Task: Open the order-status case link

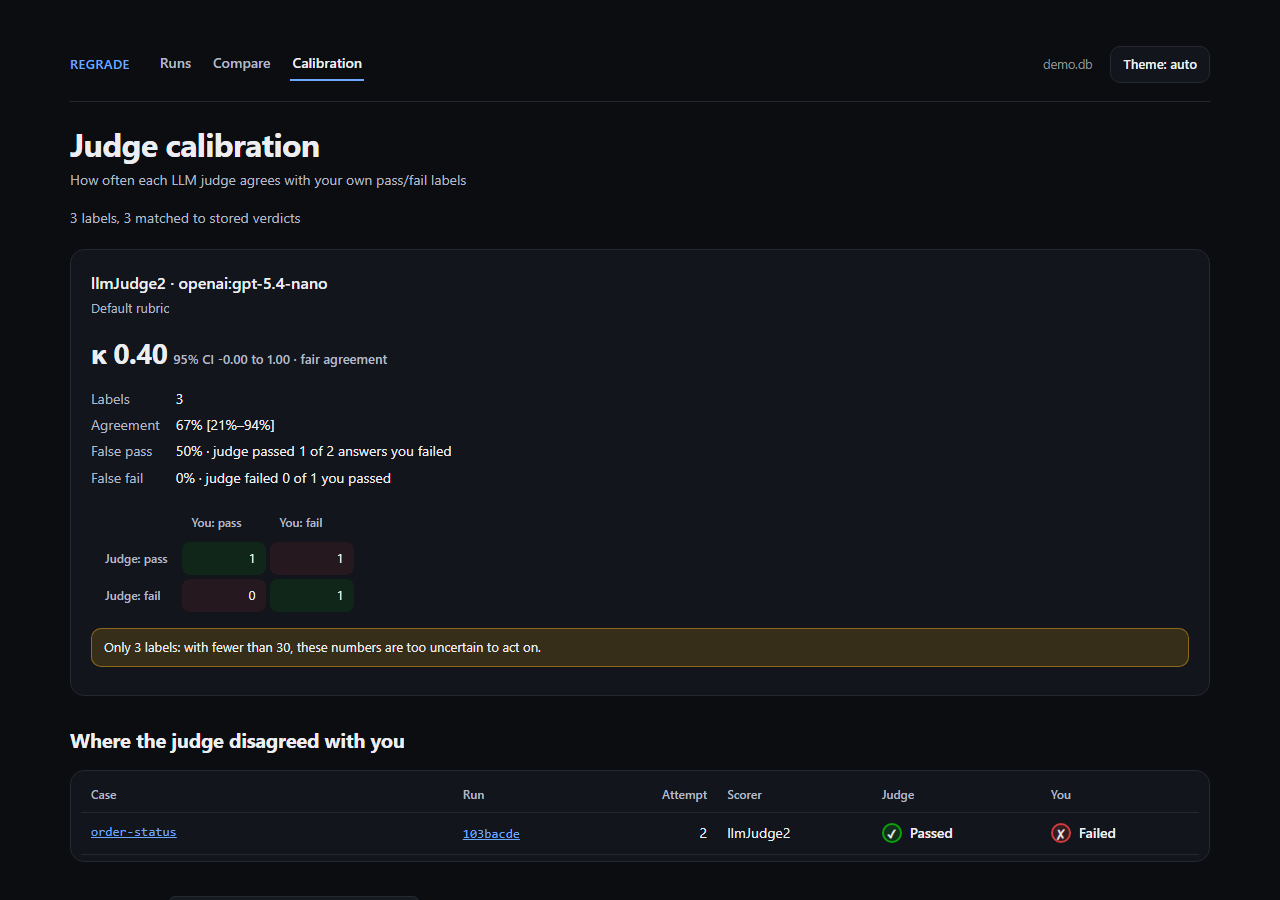Action: (134, 832)
